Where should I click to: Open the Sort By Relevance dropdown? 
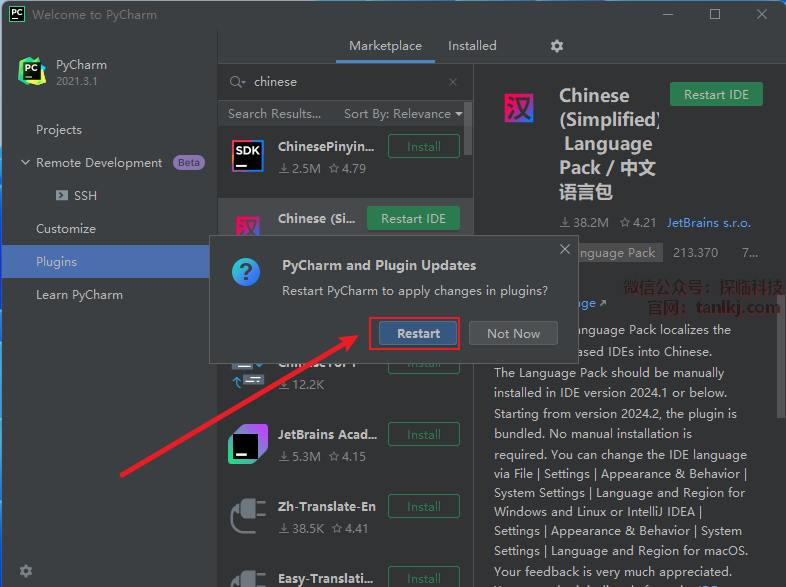click(403, 114)
